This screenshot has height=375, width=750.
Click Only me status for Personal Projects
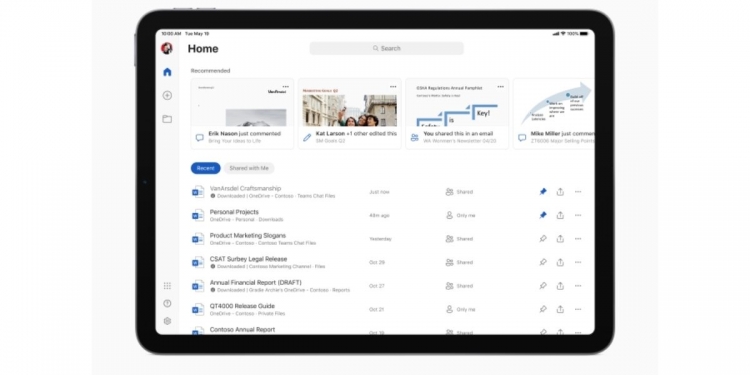[x=461, y=215]
